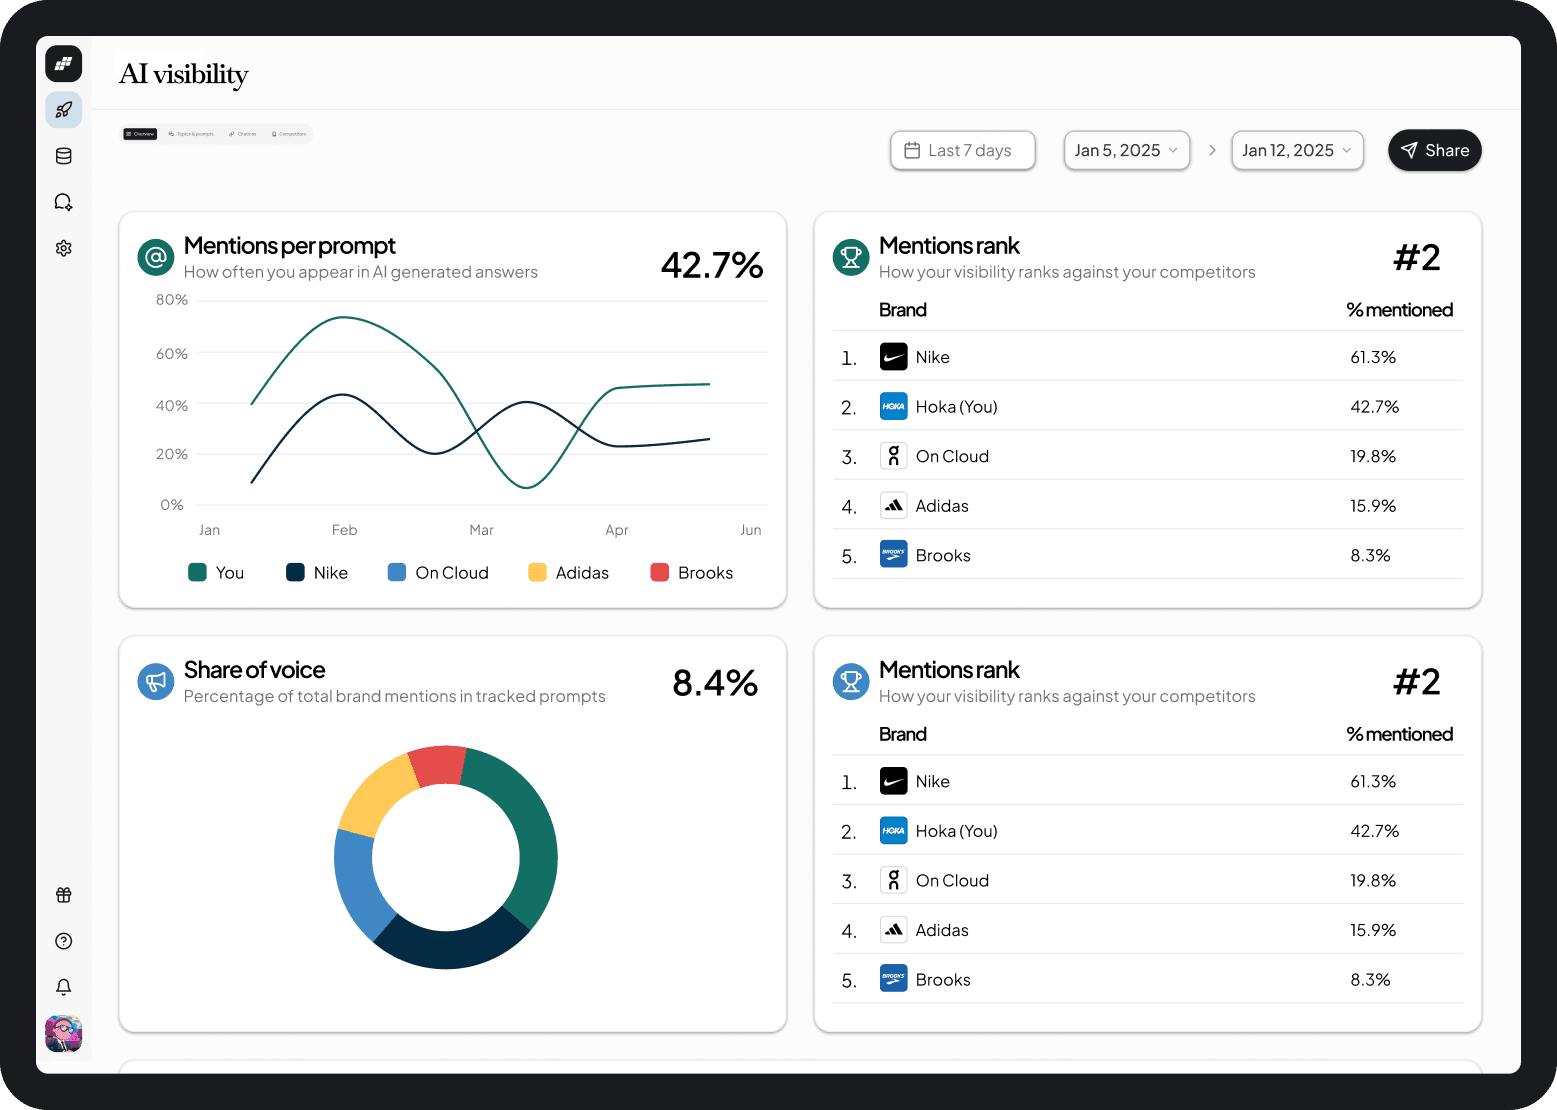Click the Mentions per prompt title

(x=290, y=246)
